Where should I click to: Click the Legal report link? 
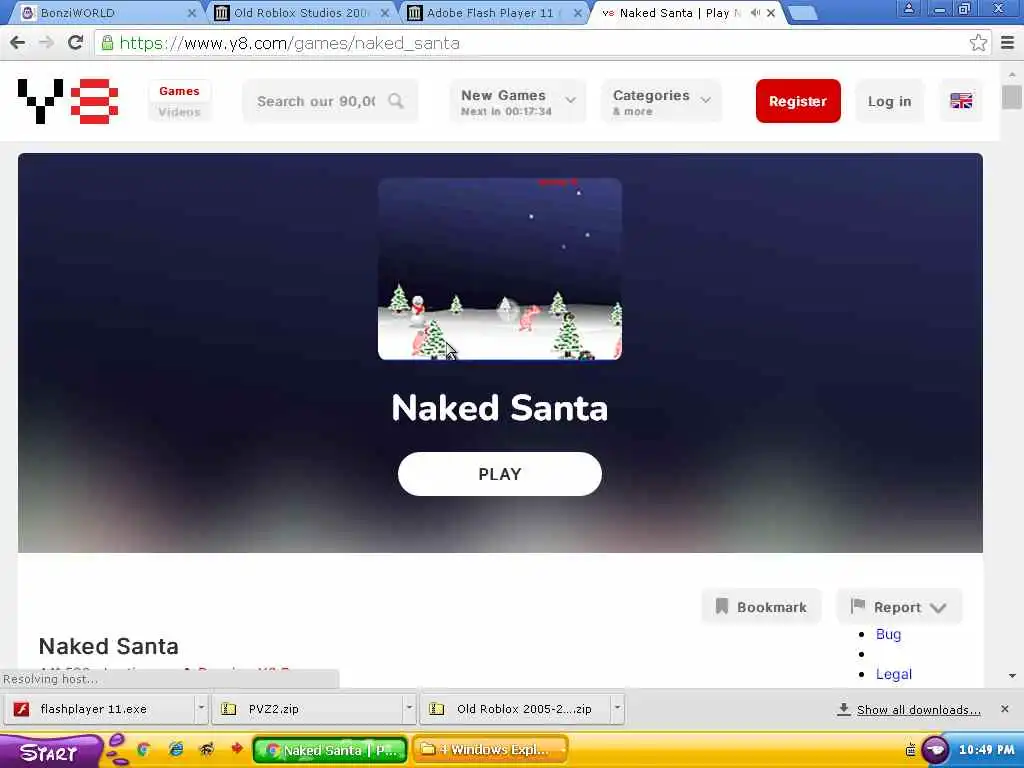point(893,674)
